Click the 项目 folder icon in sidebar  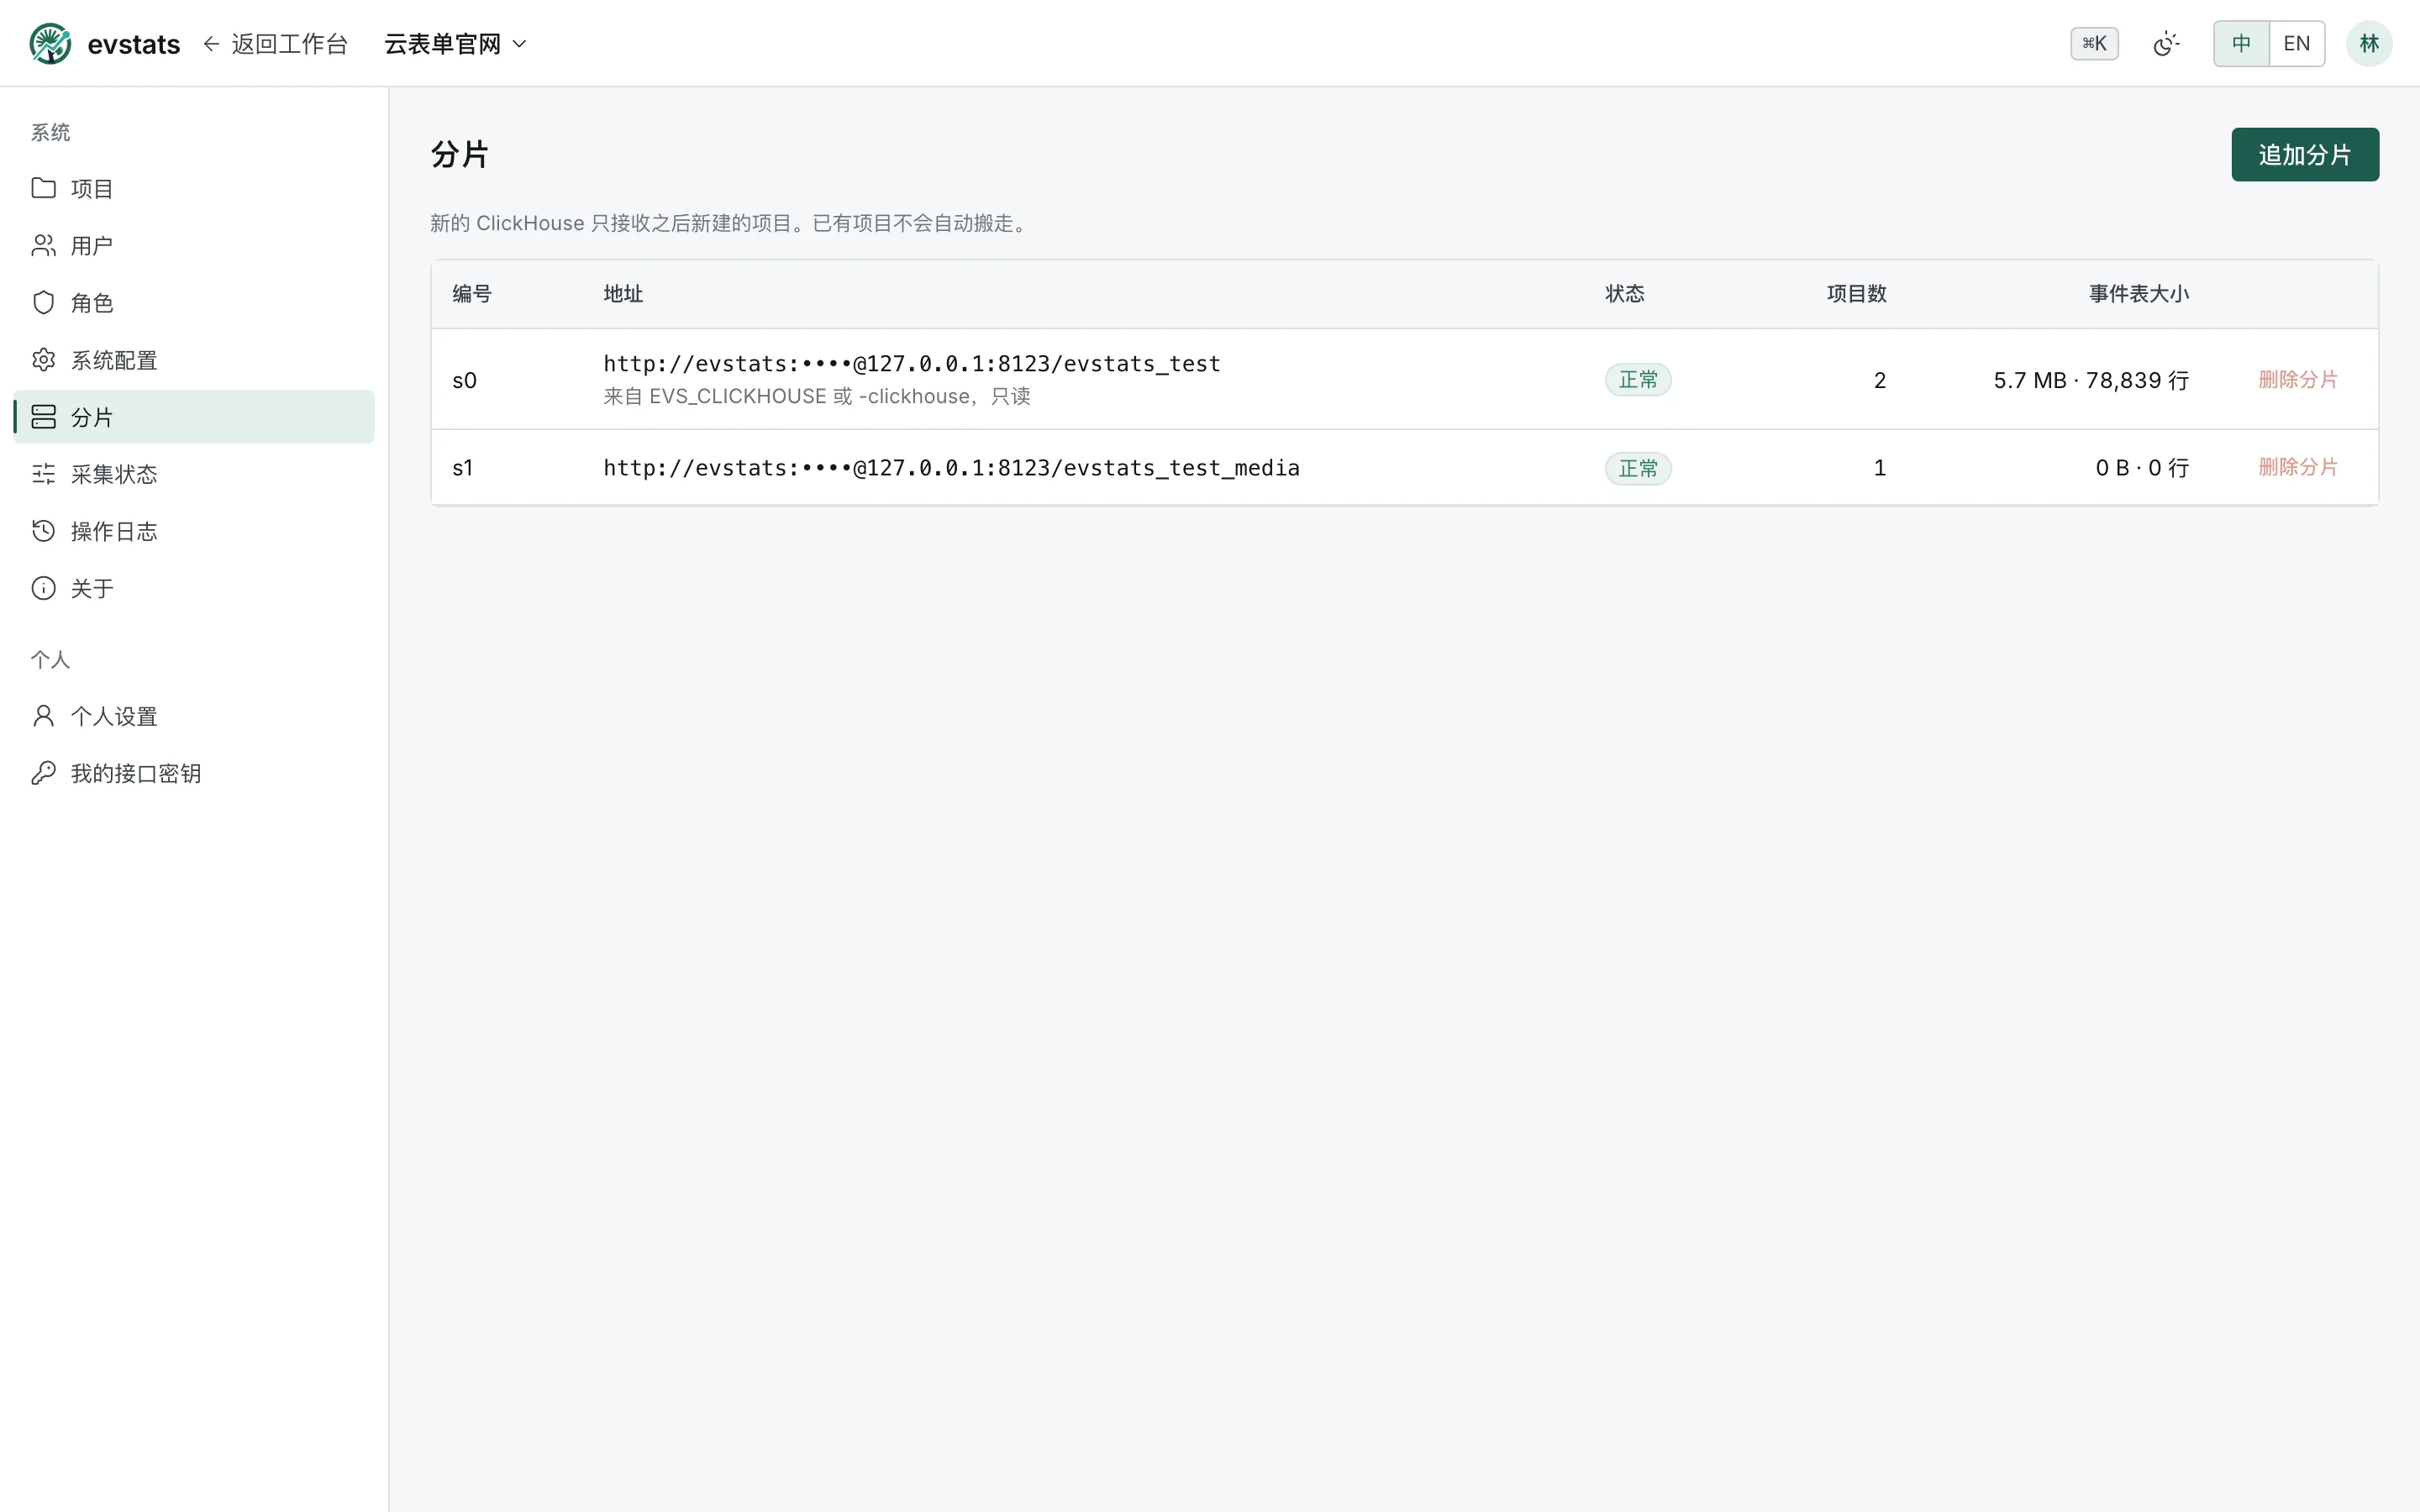click(x=43, y=188)
